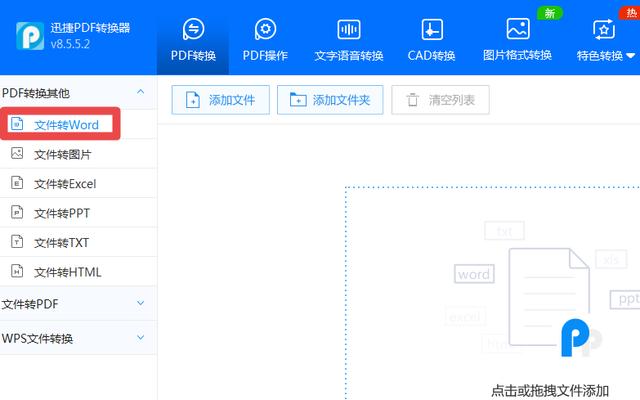This screenshot has width=640, height=400.
Task: Click the 文件转图片 image icon
Action: (17, 153)
